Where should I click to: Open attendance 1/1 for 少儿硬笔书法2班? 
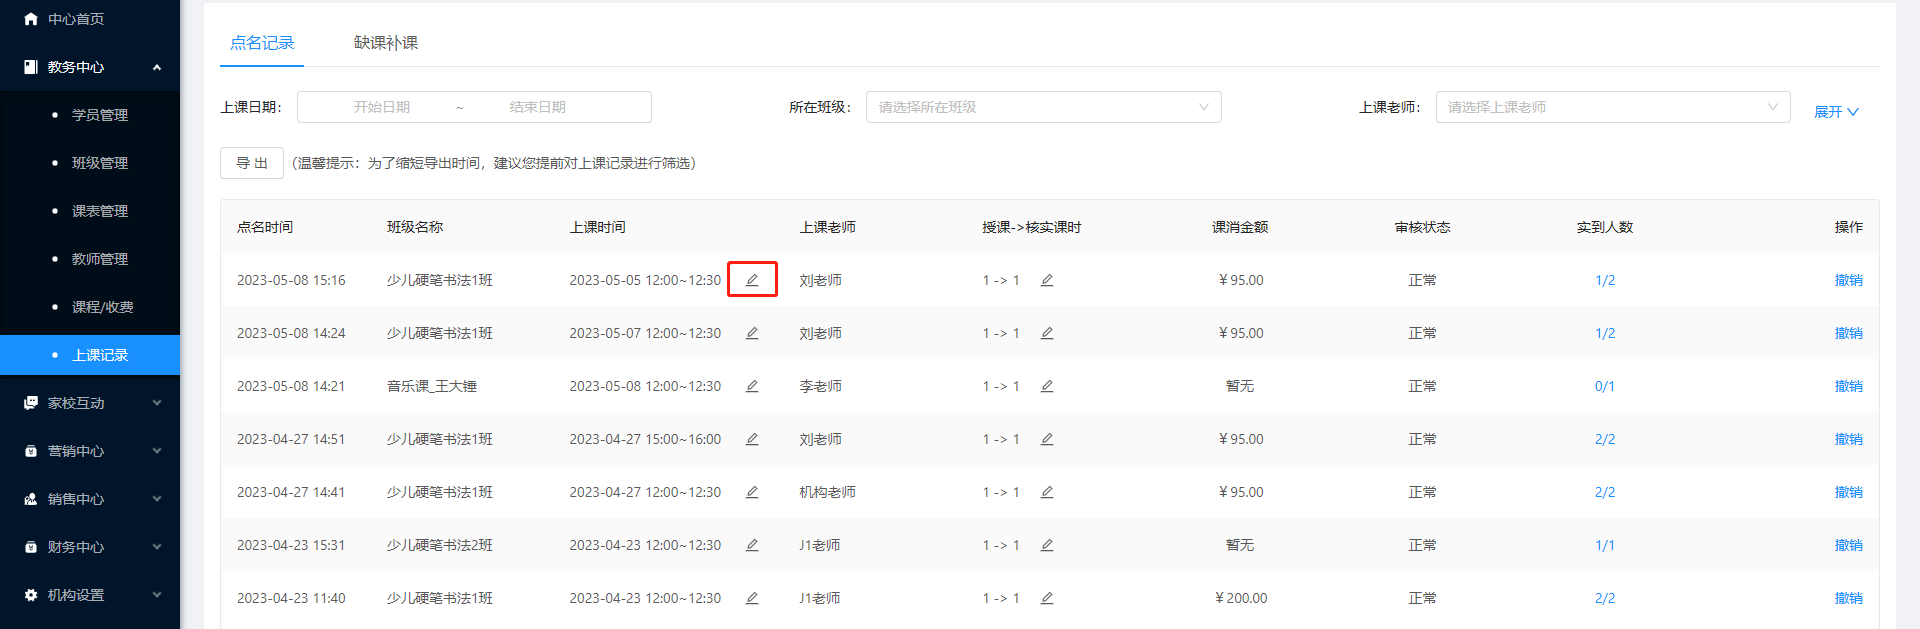1605,545
